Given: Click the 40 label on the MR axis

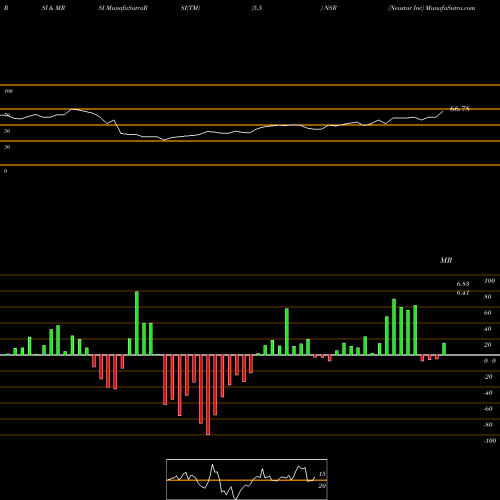Looking at the screenshot, I should coord(488,329).
